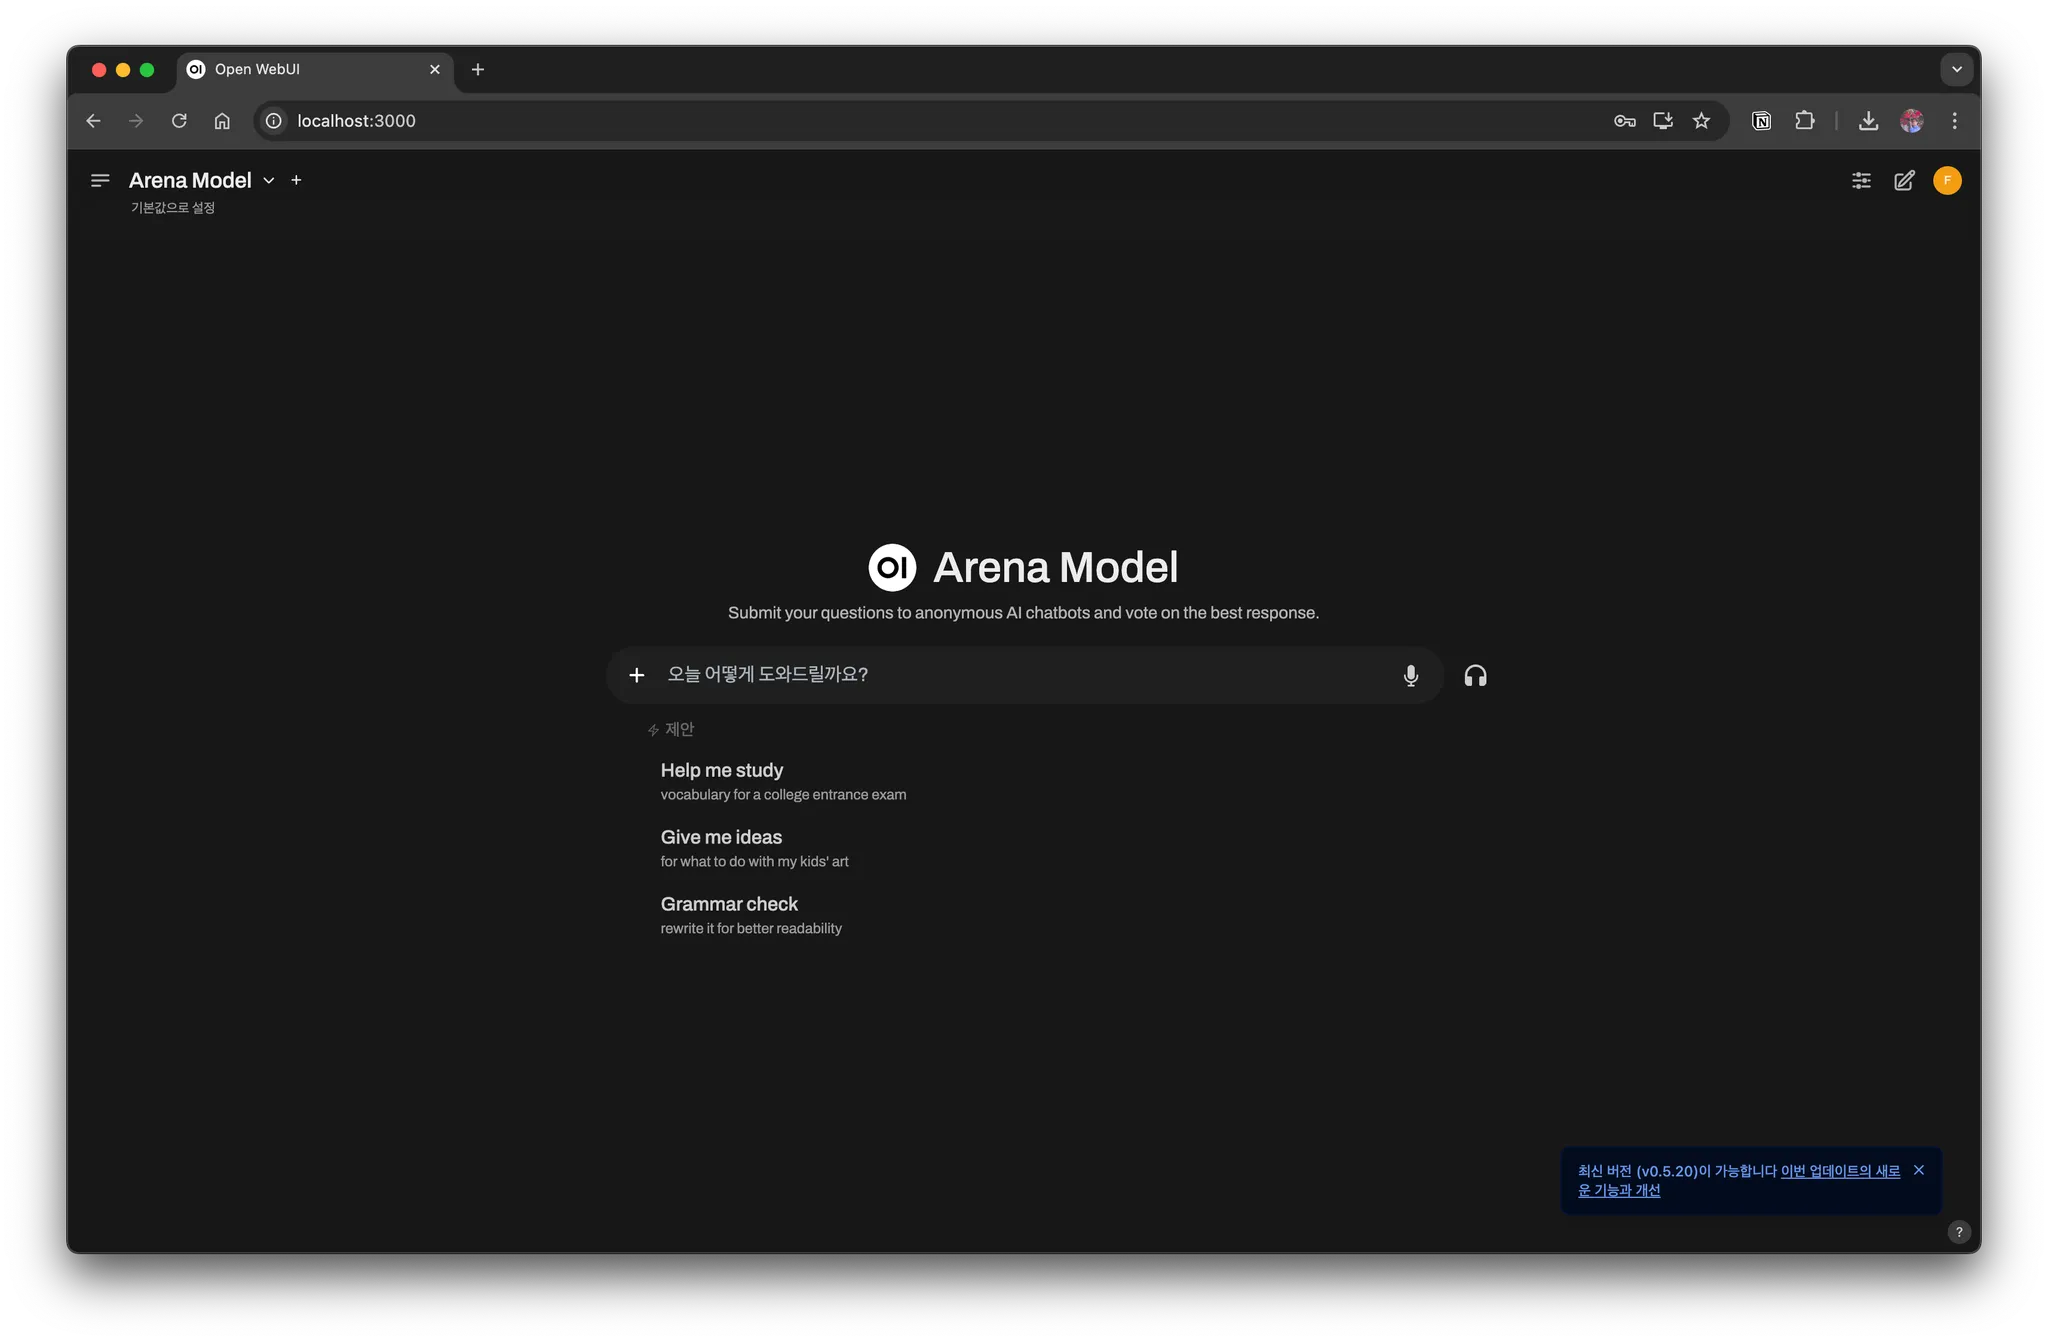Image resolution: width=2048 pixels, height=1342 pixels.
Task: Add another model with plus icon
Action: point(296,181)
